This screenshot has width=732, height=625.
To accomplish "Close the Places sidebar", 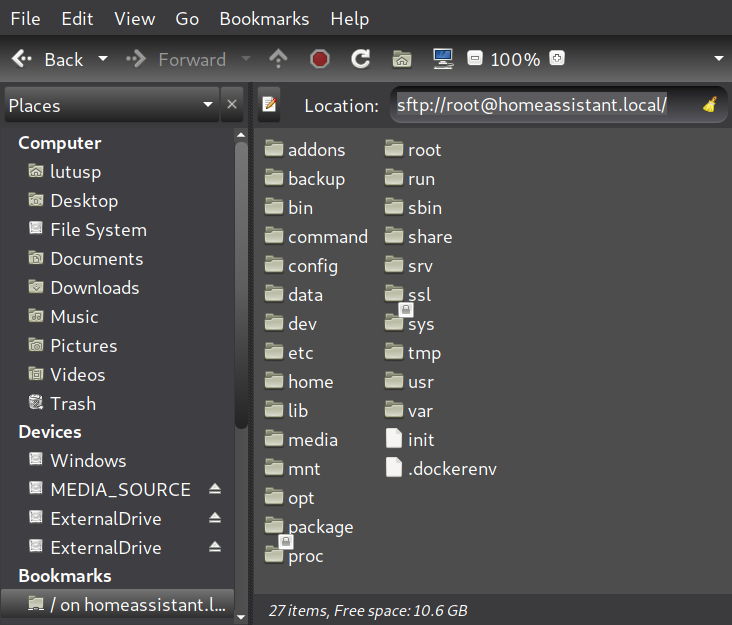I will pos(232,105).
